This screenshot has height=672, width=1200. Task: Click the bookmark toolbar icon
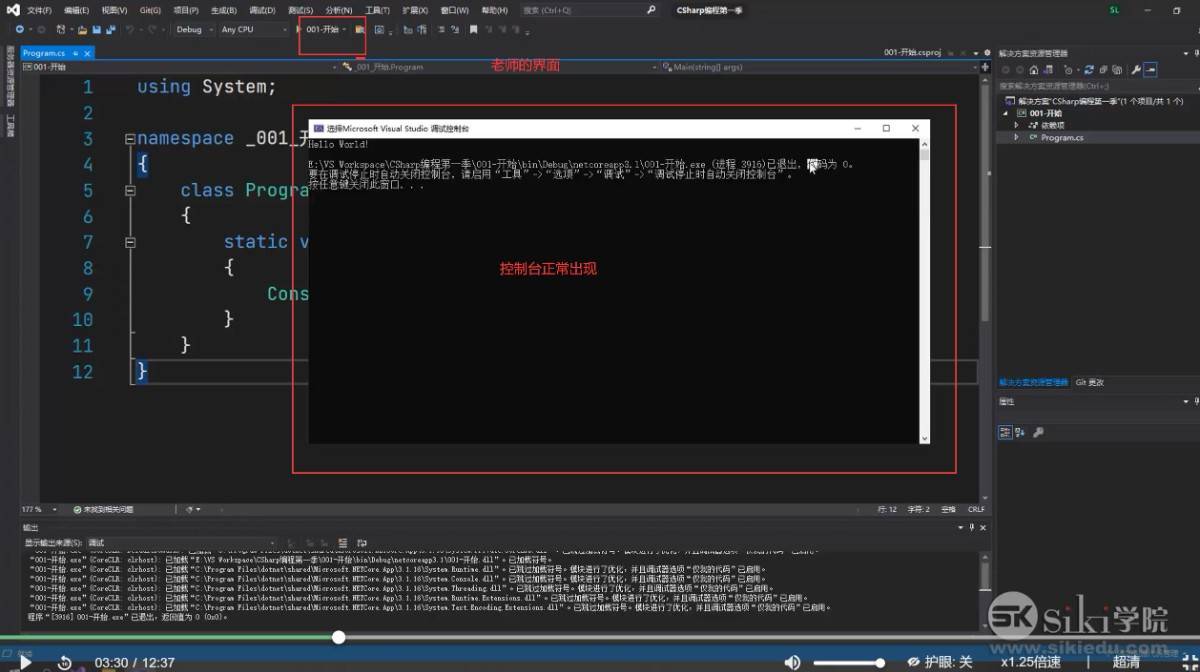[473, 29]
